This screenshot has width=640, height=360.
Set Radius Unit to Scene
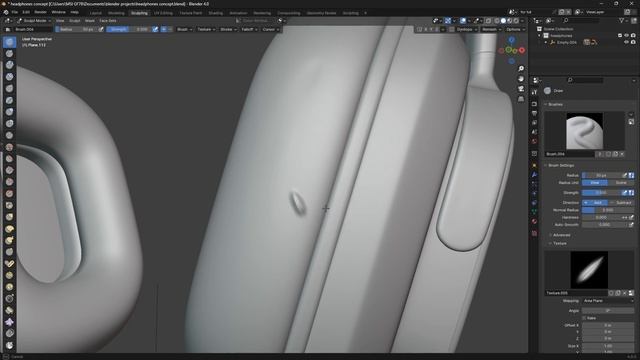[x=621, y=183]
